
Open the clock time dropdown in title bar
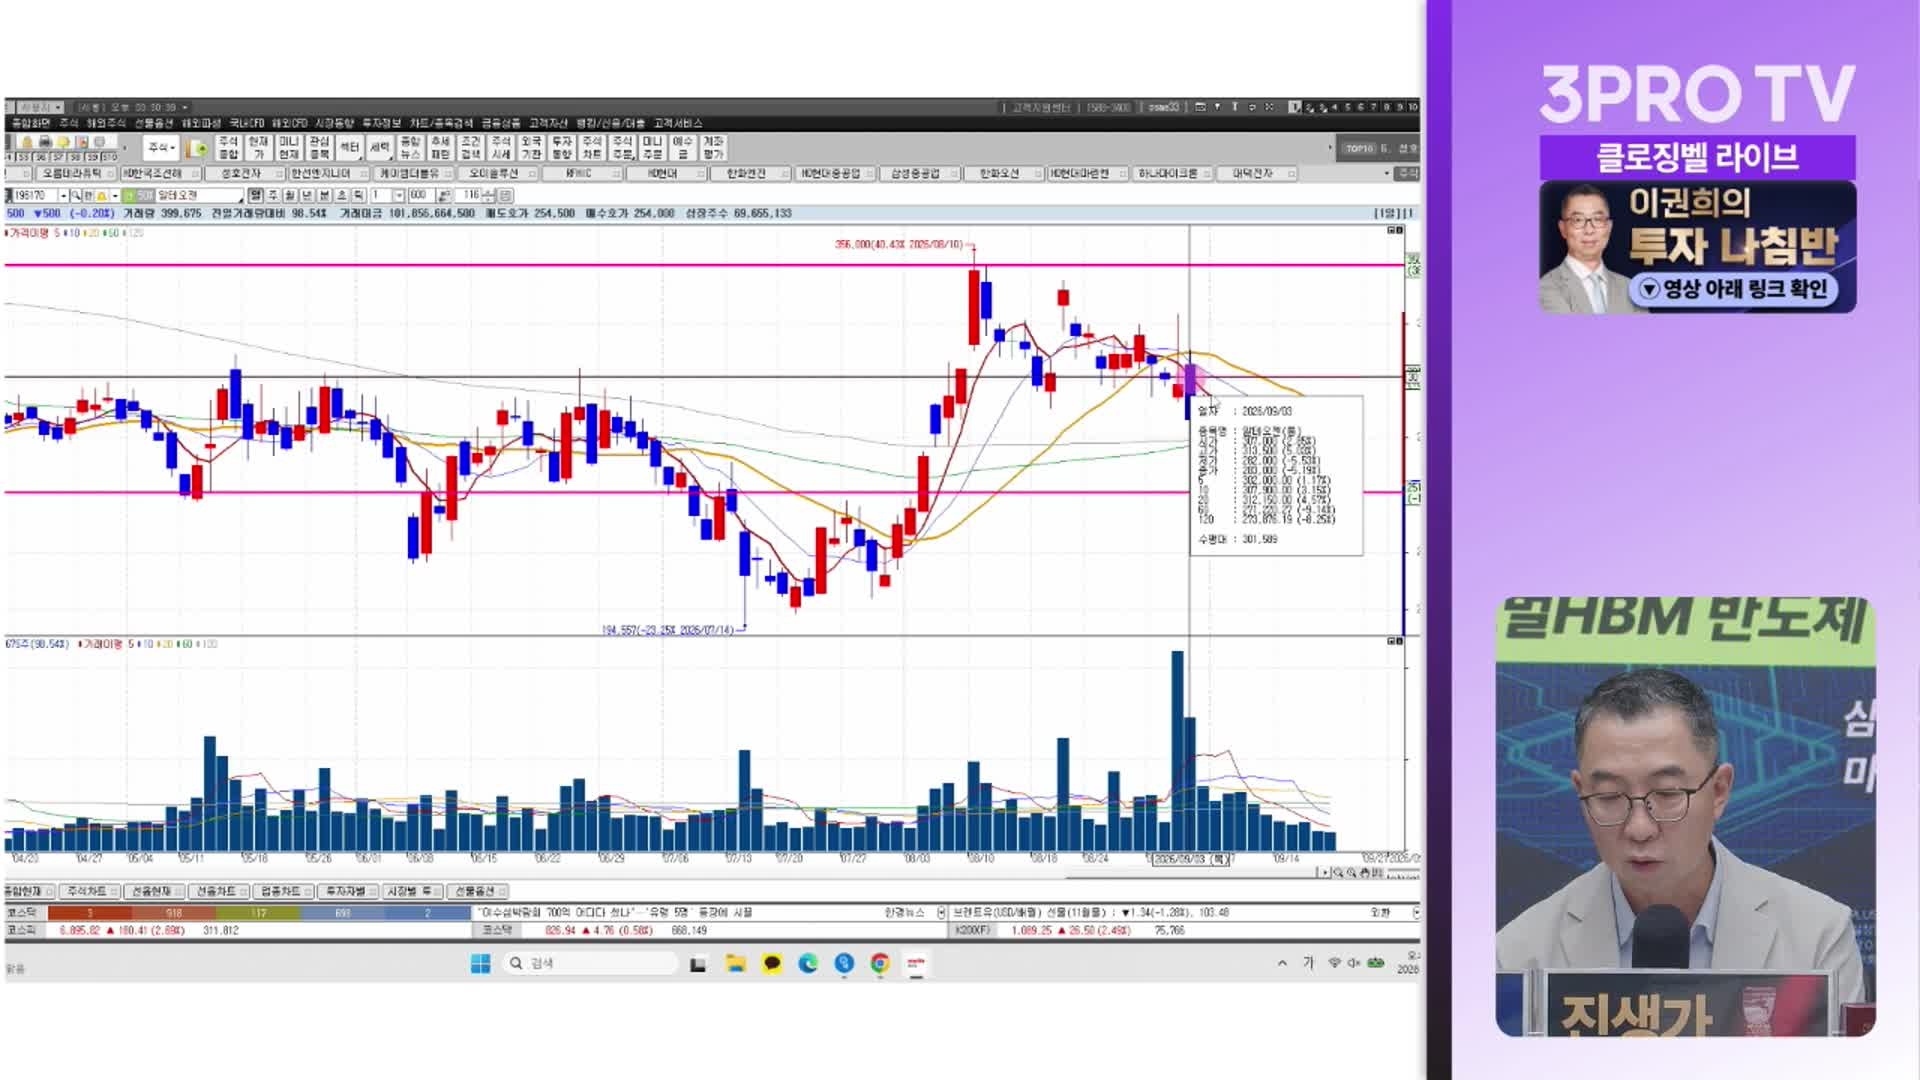click(185, 107)
